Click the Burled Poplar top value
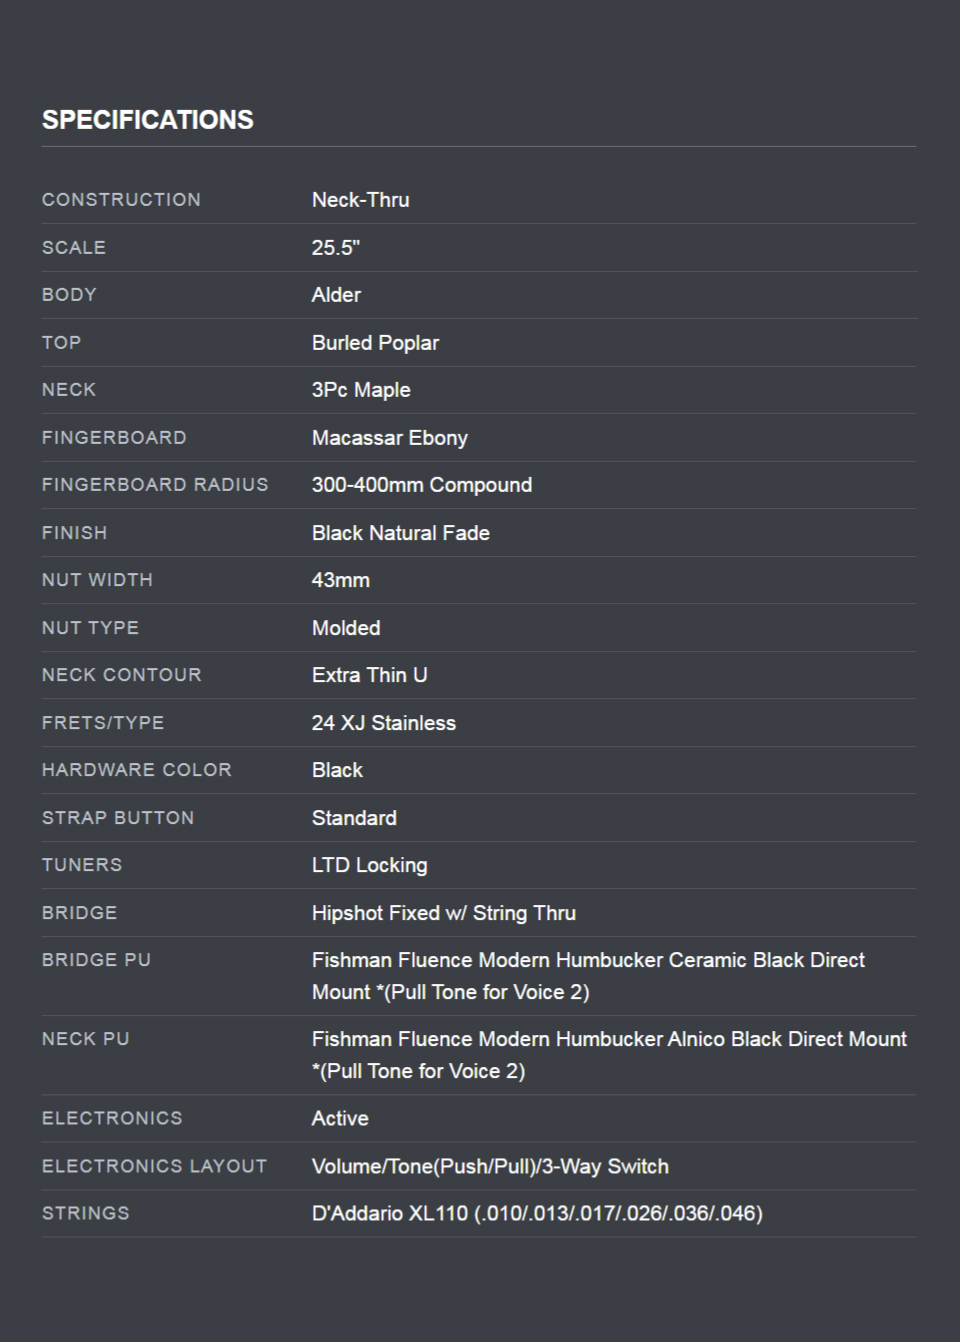This screenshot has height=1342, width=960. 375,343
